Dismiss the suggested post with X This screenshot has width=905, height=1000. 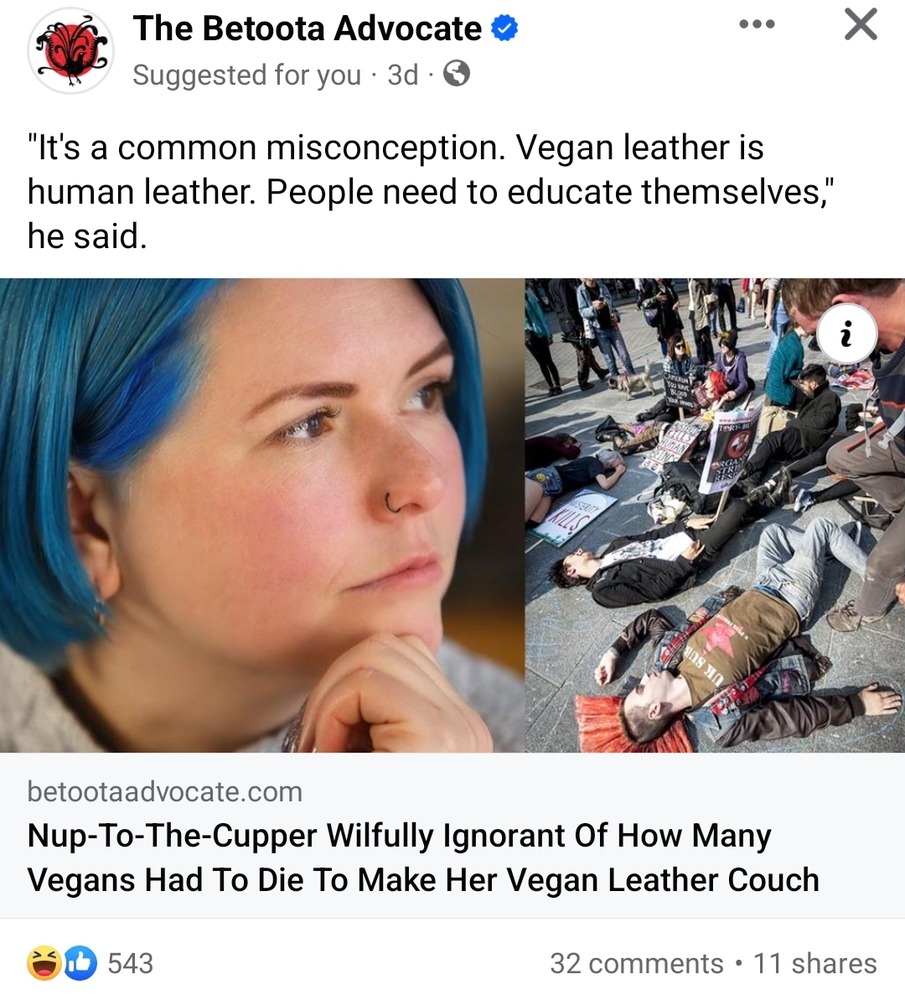click(x=860, y=25)
